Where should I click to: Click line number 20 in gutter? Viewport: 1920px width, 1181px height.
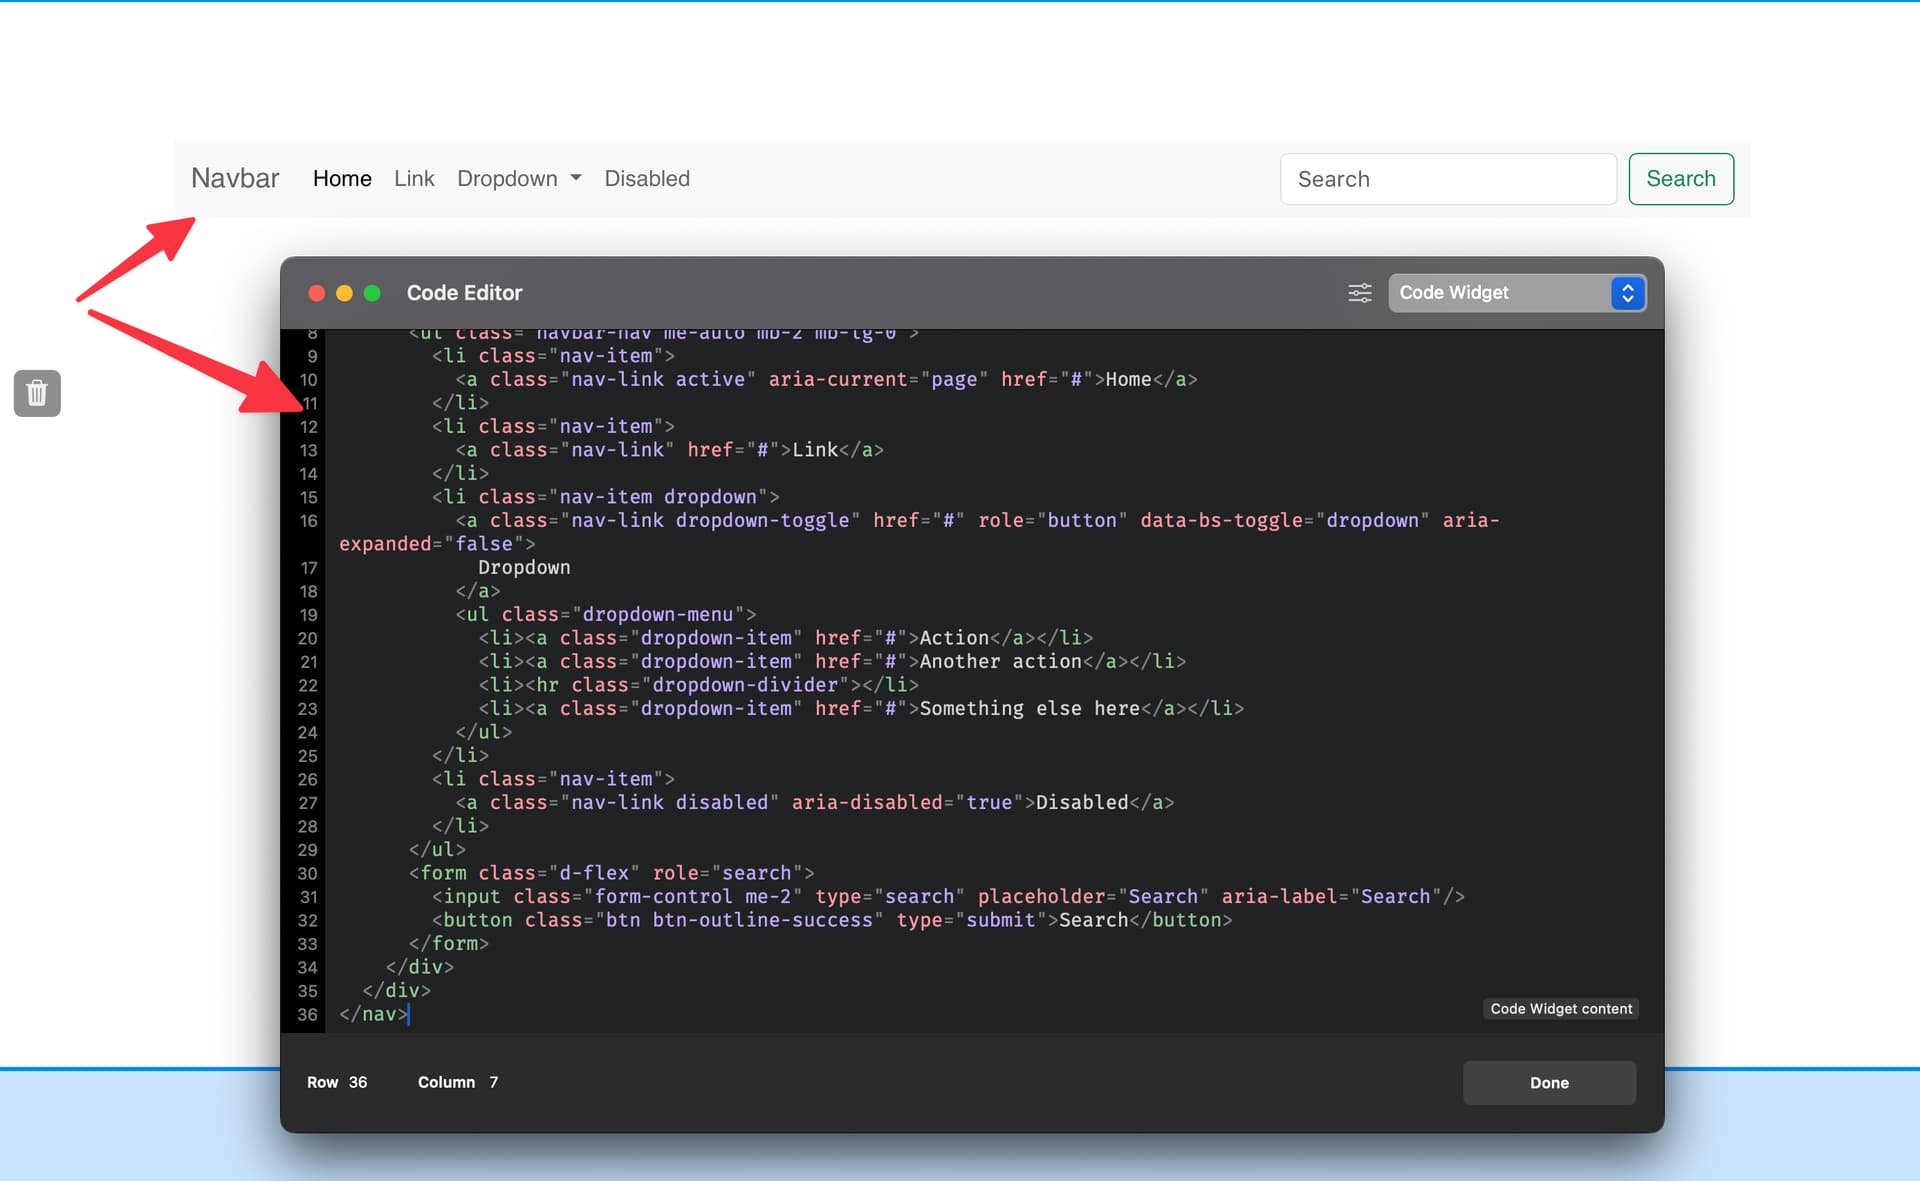308,638
